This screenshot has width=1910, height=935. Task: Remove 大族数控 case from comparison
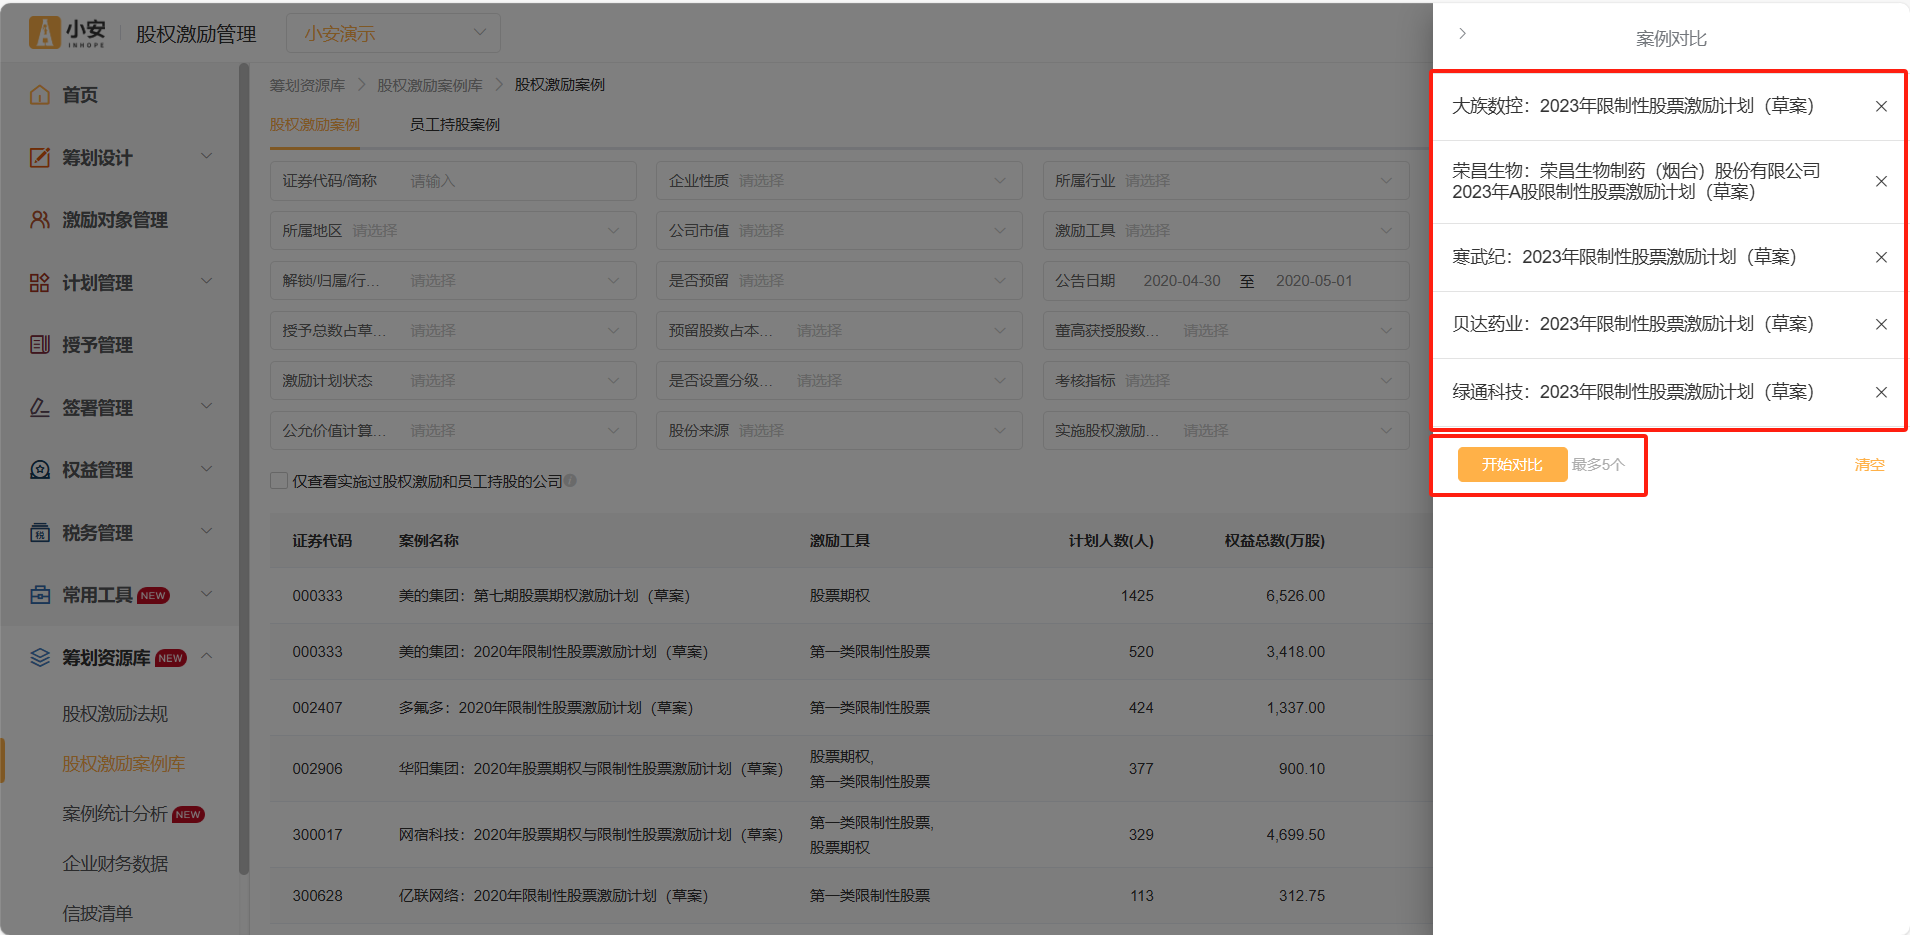1881,106
